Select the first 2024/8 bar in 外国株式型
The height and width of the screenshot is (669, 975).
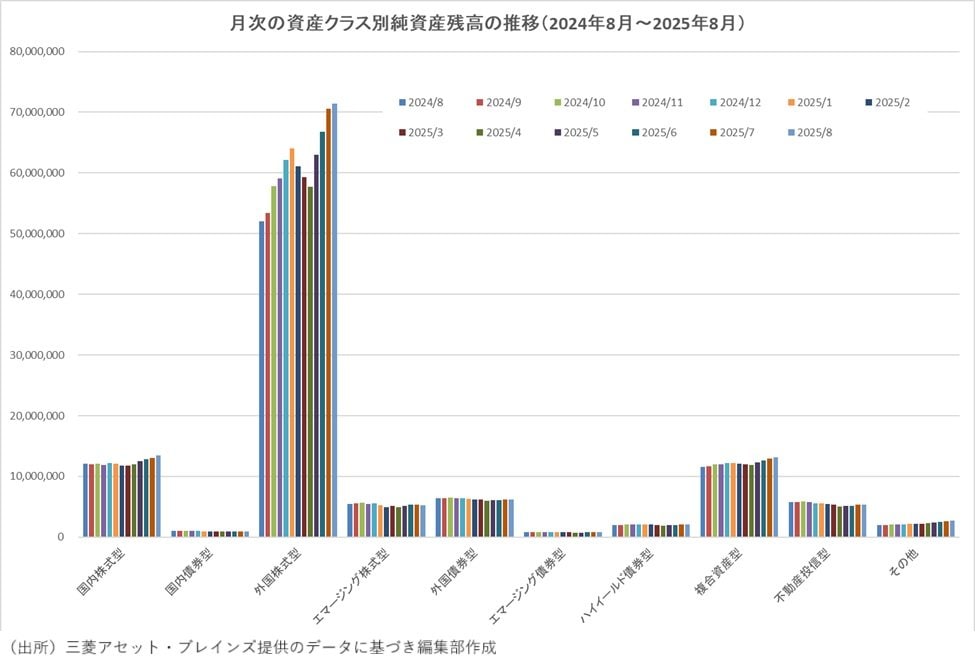coord(262,380)
